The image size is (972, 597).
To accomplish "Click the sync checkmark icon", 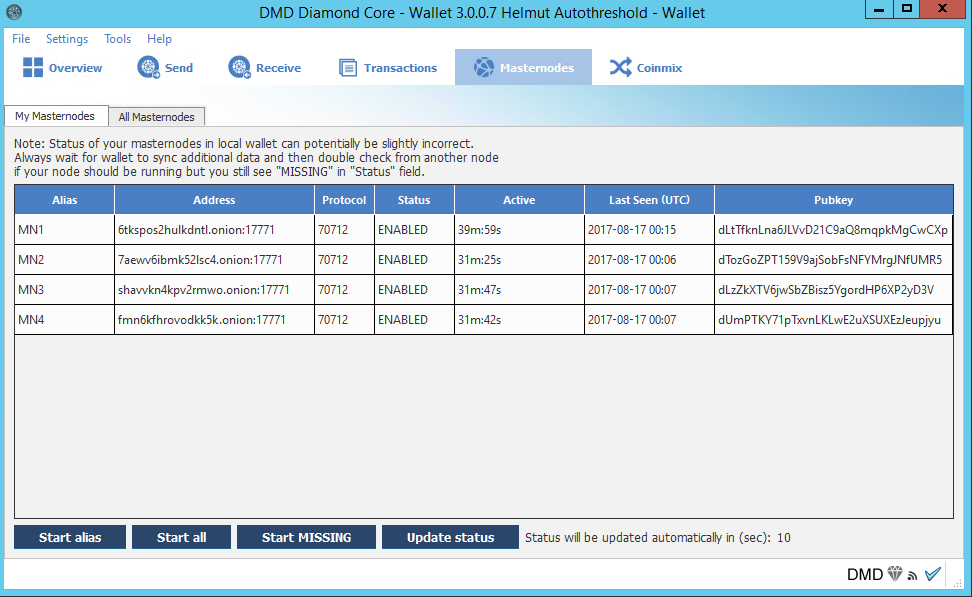I will point(932,573).
